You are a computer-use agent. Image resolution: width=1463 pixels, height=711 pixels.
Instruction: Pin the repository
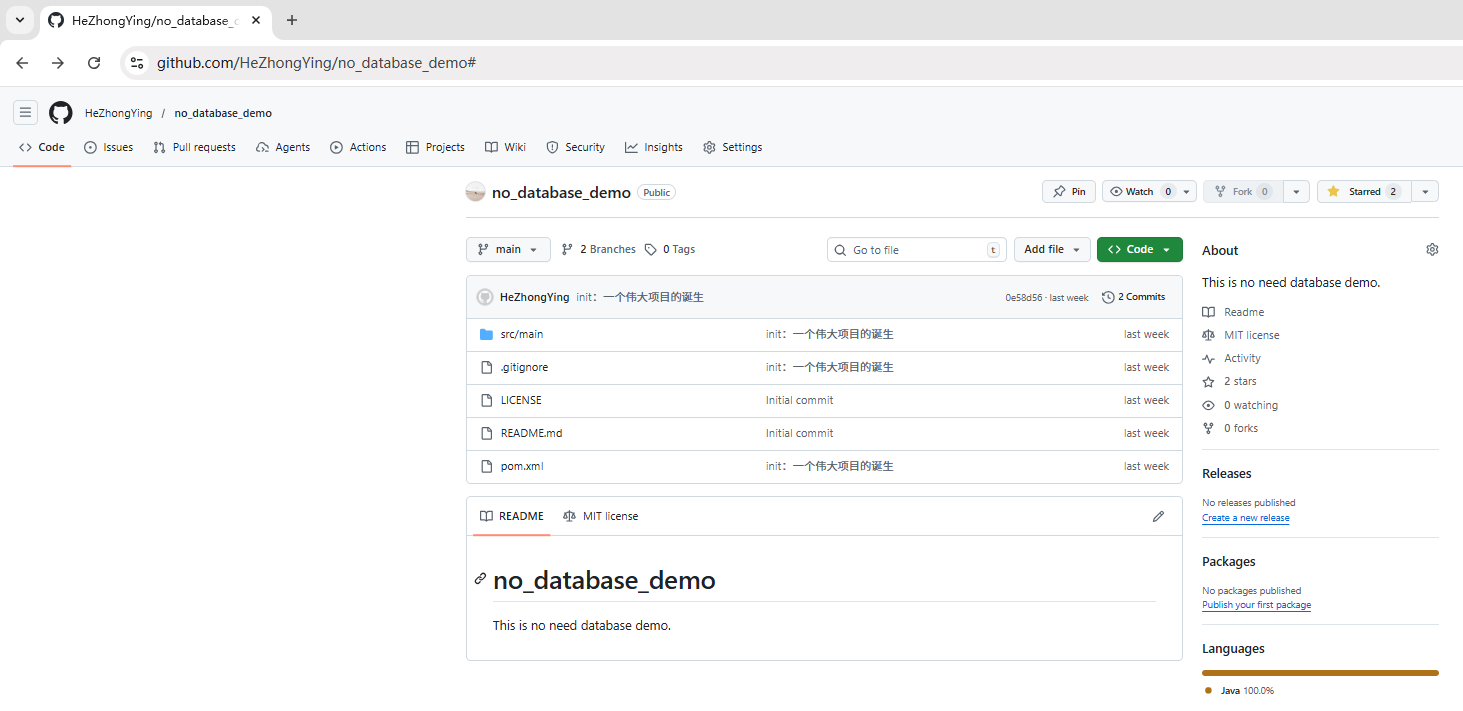1069,191
